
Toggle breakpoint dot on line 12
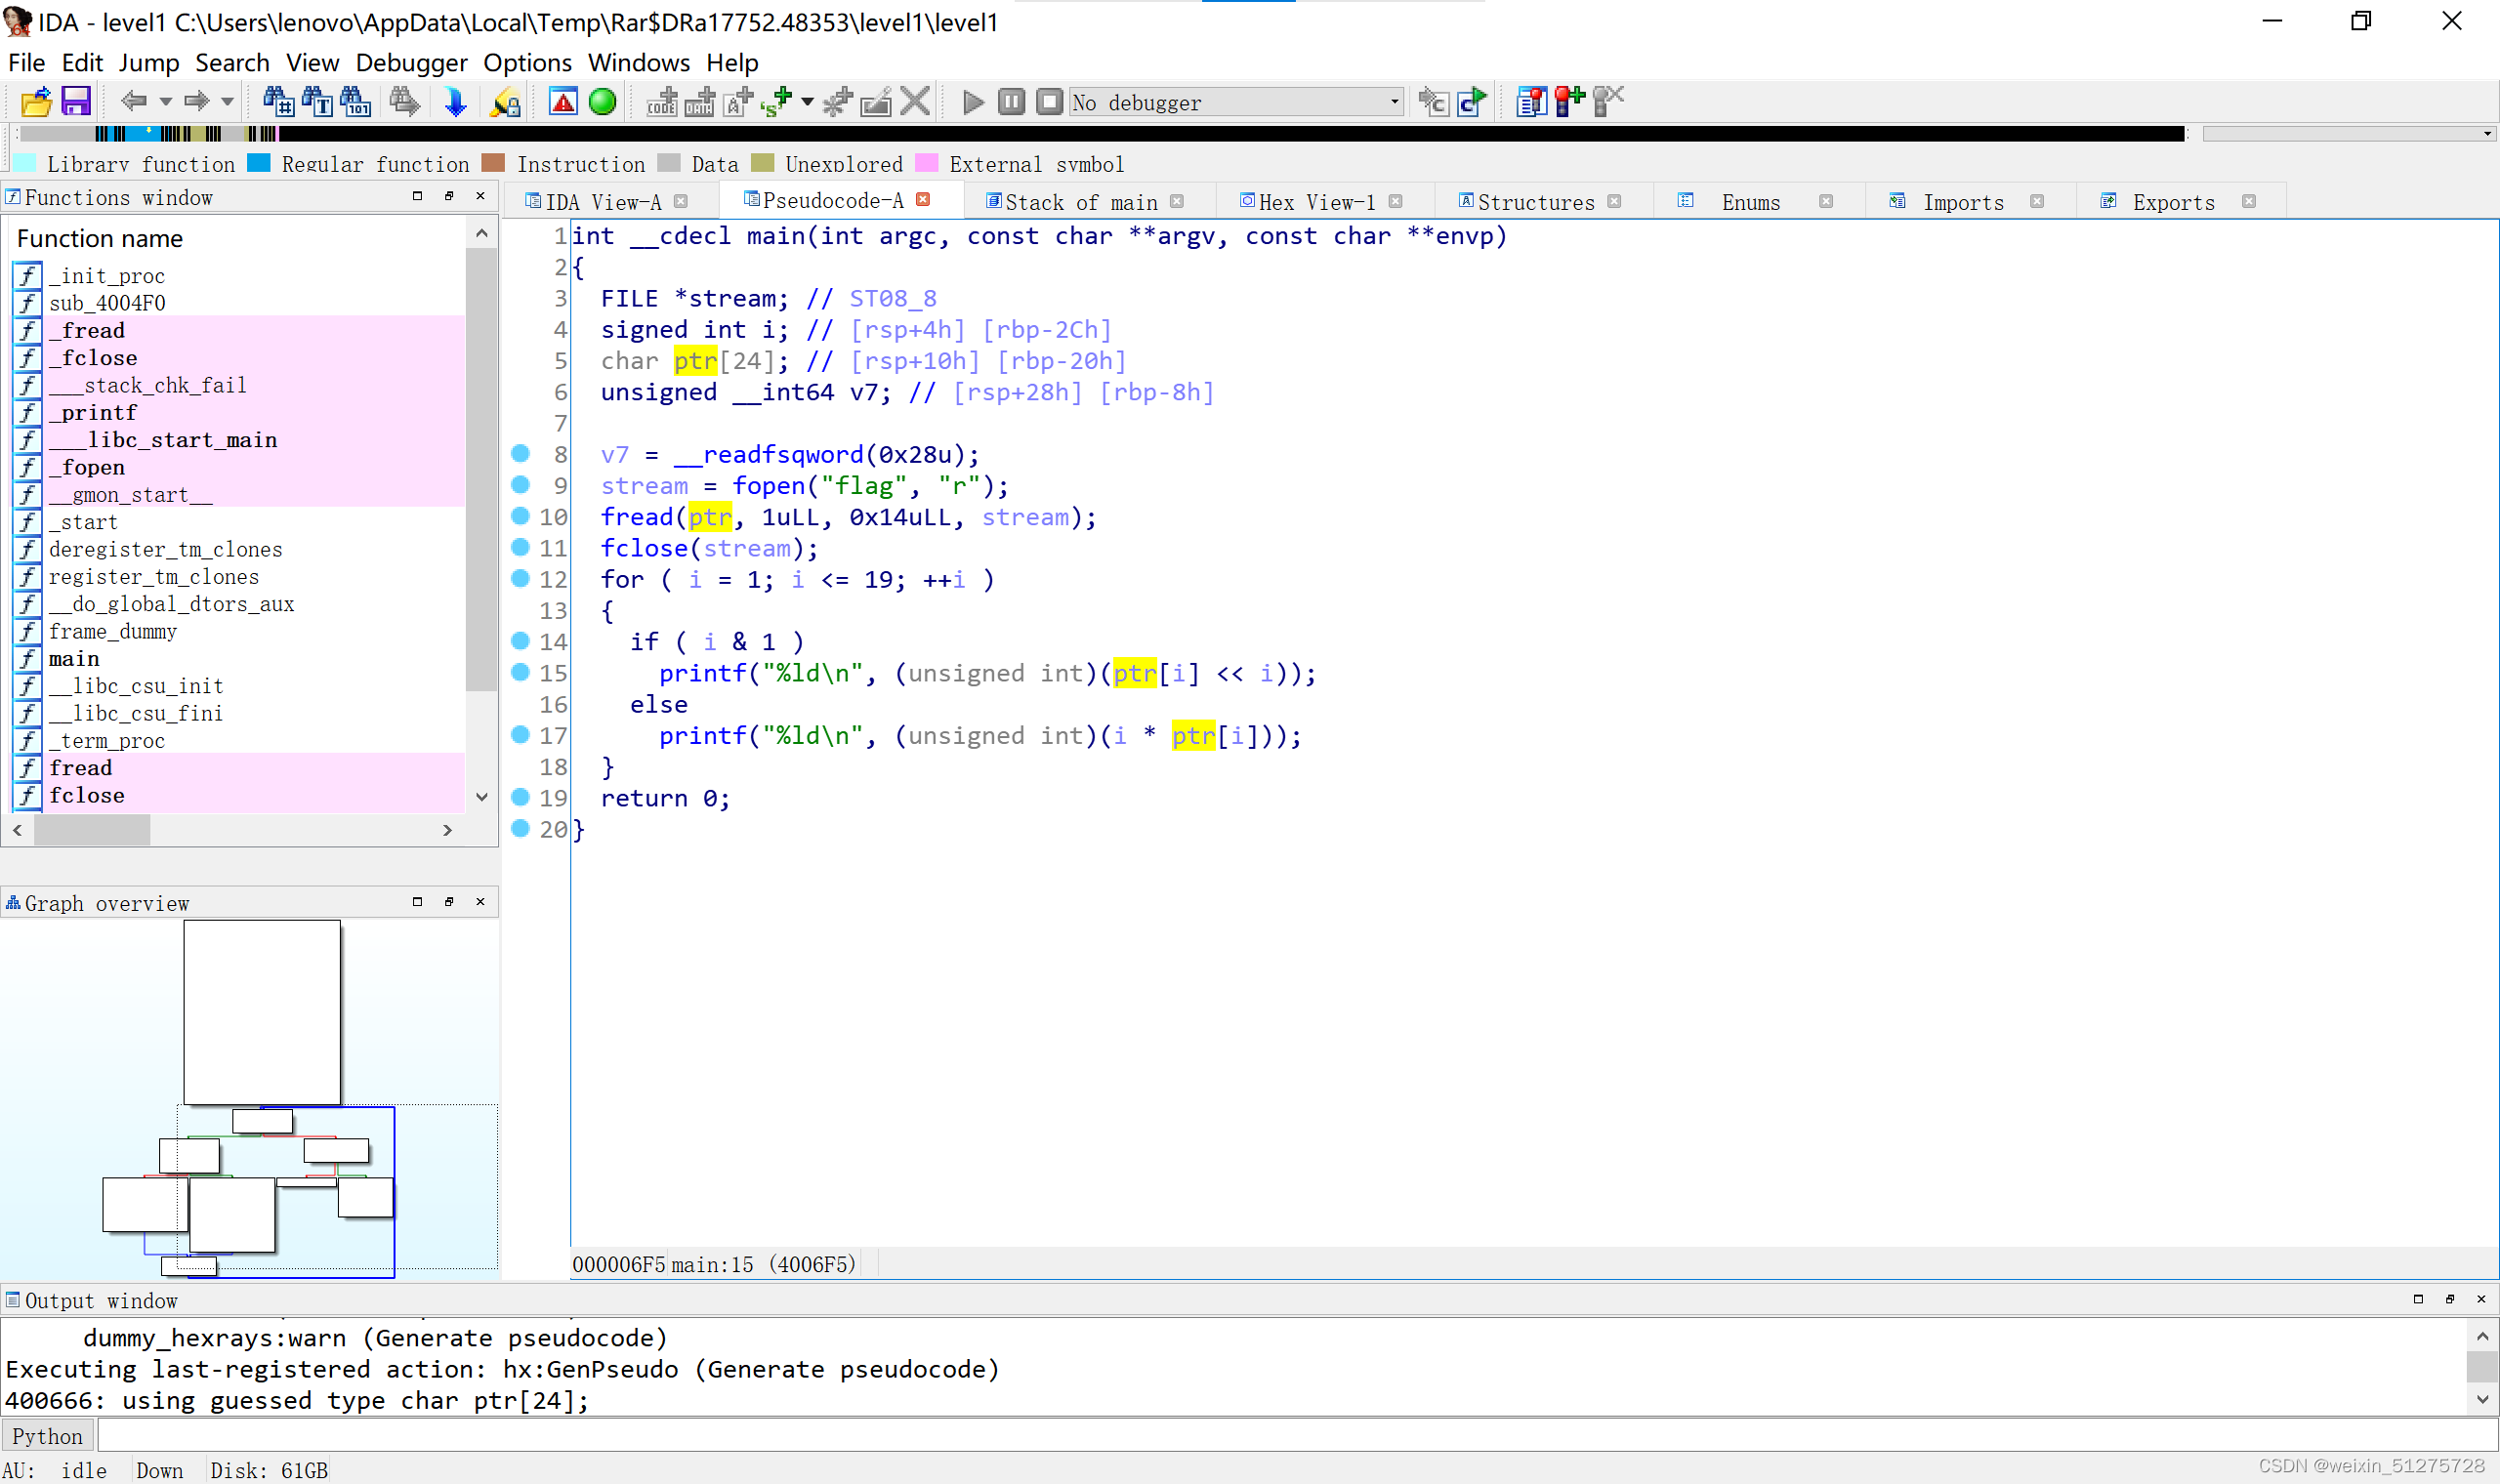[x=520, y=578]
